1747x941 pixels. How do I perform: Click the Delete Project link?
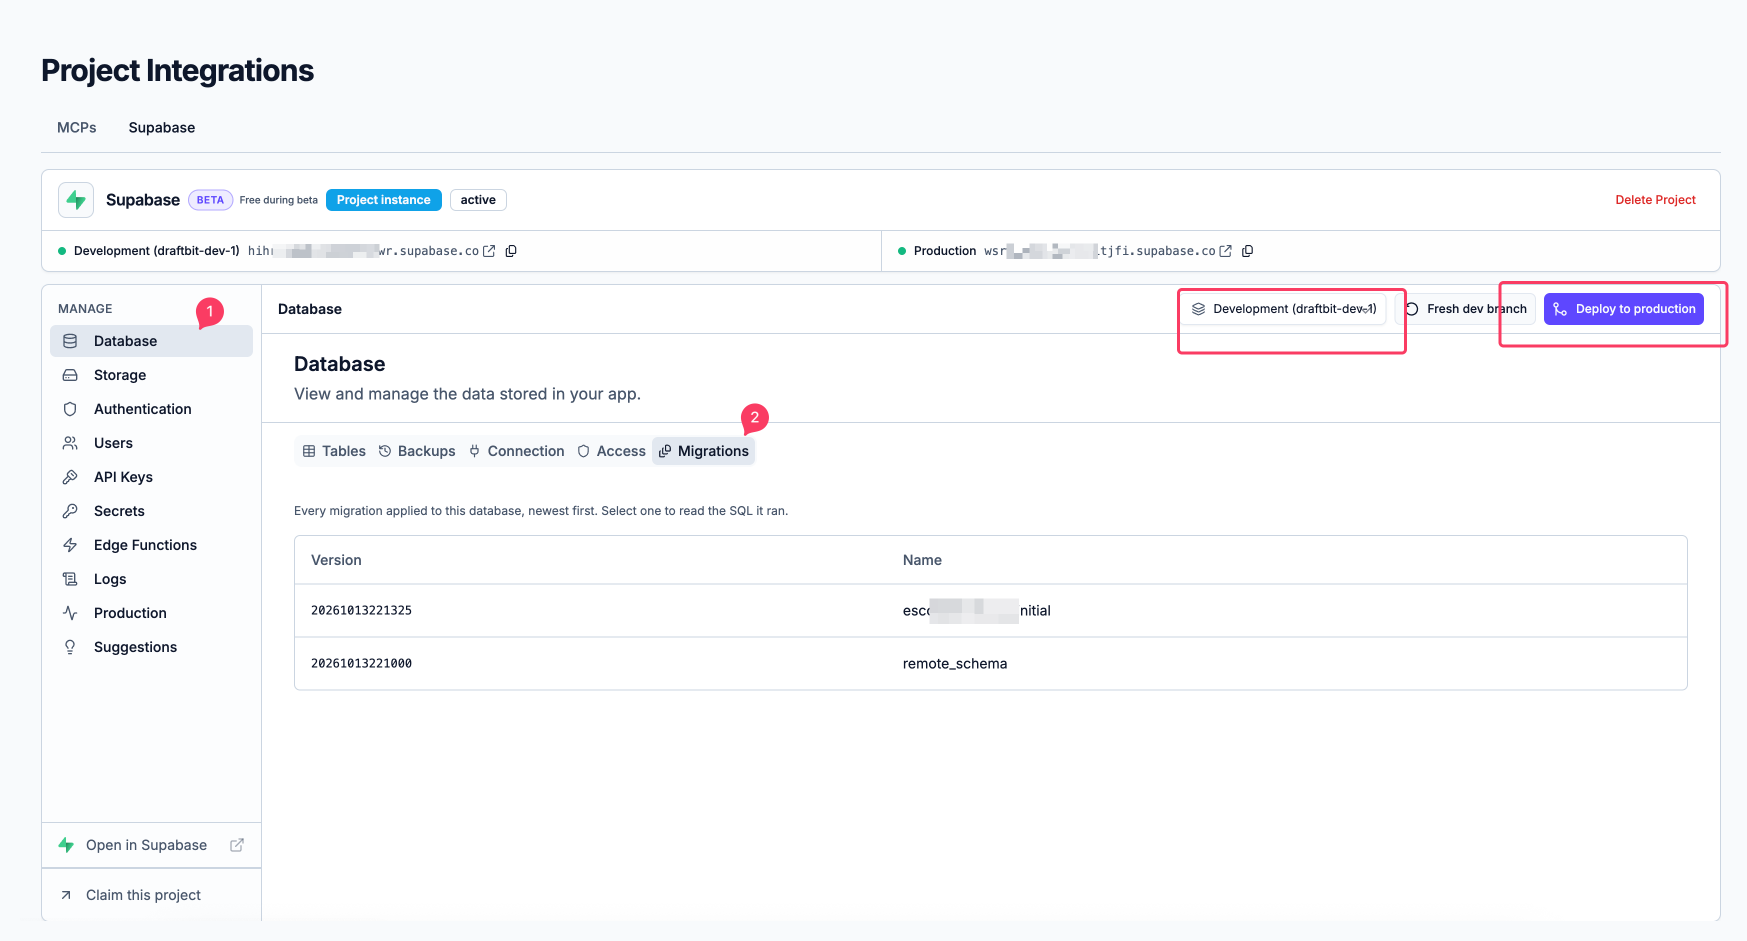coord(1655,200)
